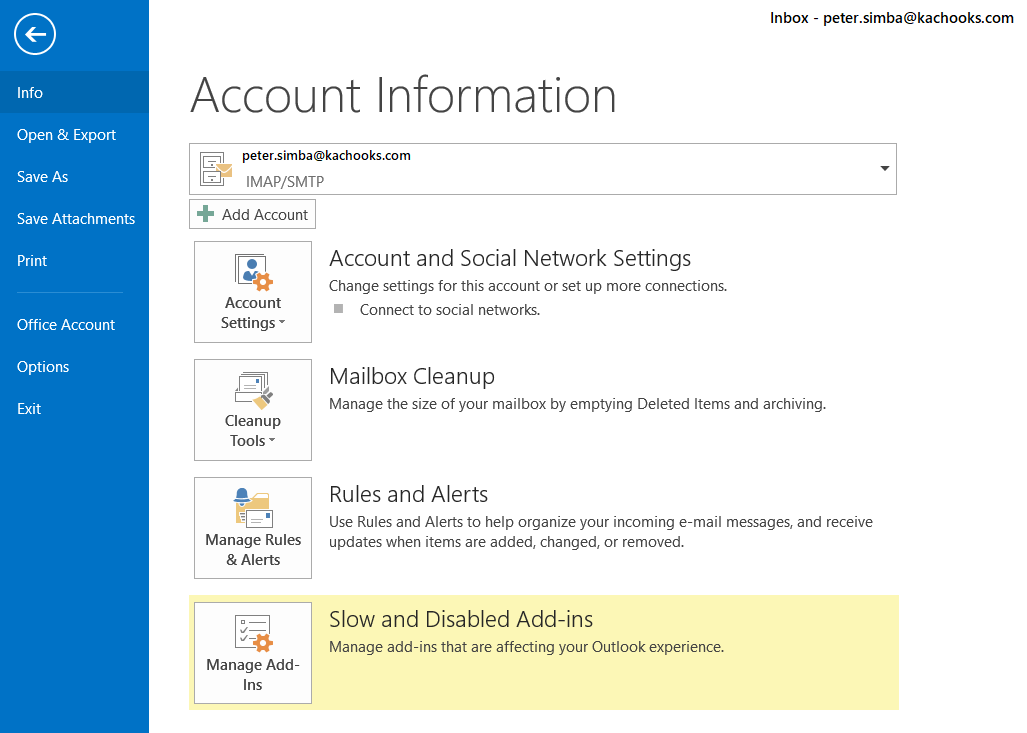Viewport: 1027px width, 733px height.
Task: Click 'Manage add-ins that are affecting' description
Action: (527, 647)
